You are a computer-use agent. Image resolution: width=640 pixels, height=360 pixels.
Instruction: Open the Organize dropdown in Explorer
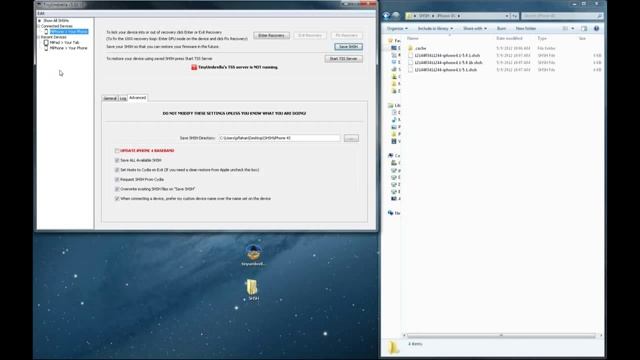397,29
